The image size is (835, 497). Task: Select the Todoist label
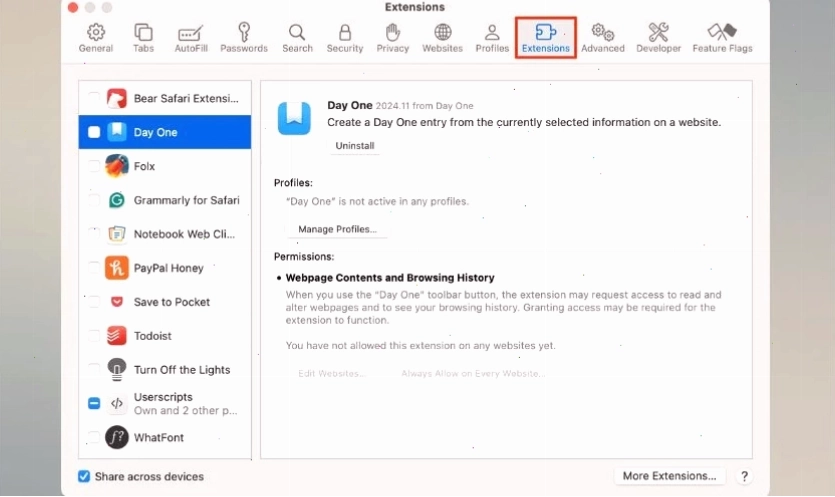152,336
